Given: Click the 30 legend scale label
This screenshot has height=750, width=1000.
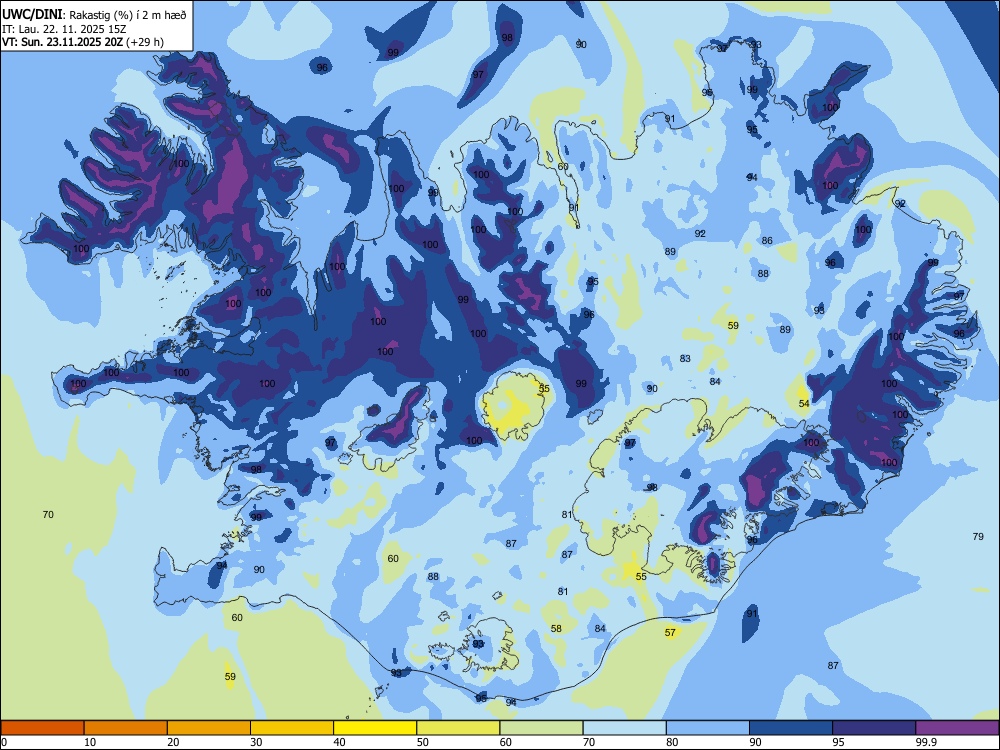Looking at the screenshot, I should point(256,742).
